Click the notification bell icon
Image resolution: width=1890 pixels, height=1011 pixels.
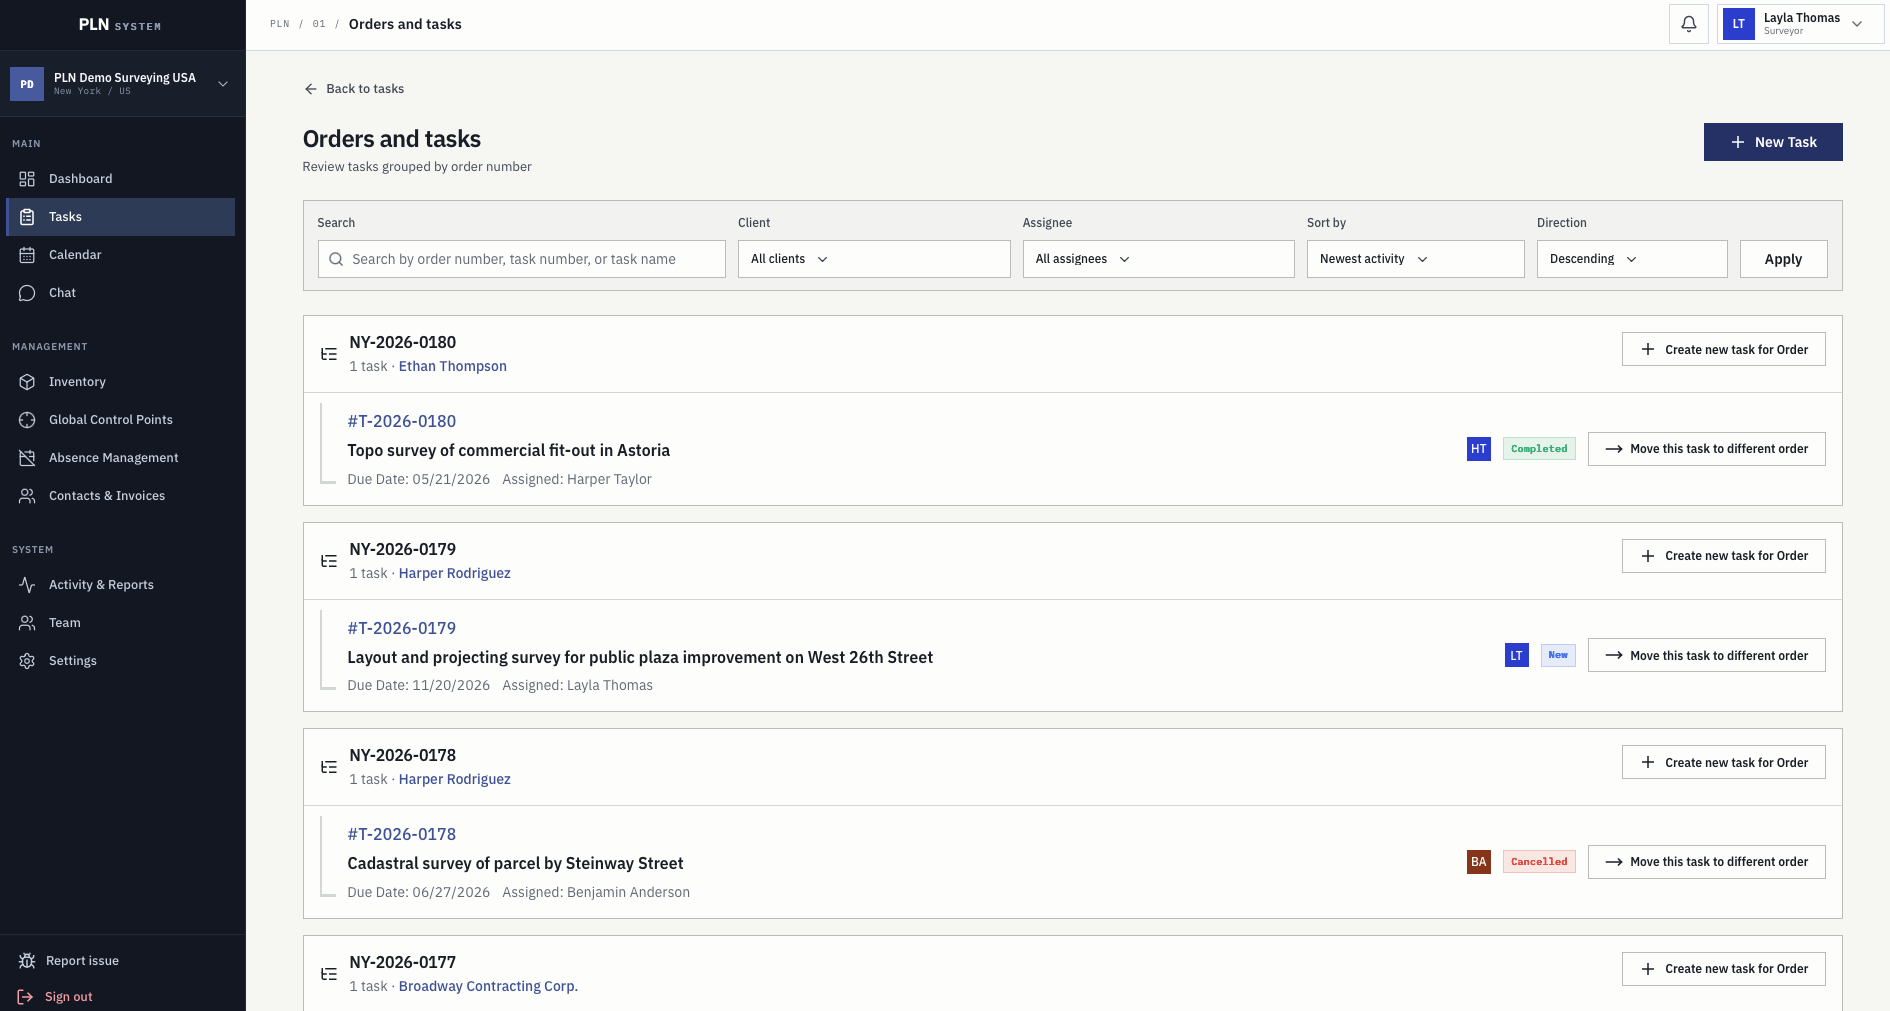pyautogui.click(x=1688, y=24)
